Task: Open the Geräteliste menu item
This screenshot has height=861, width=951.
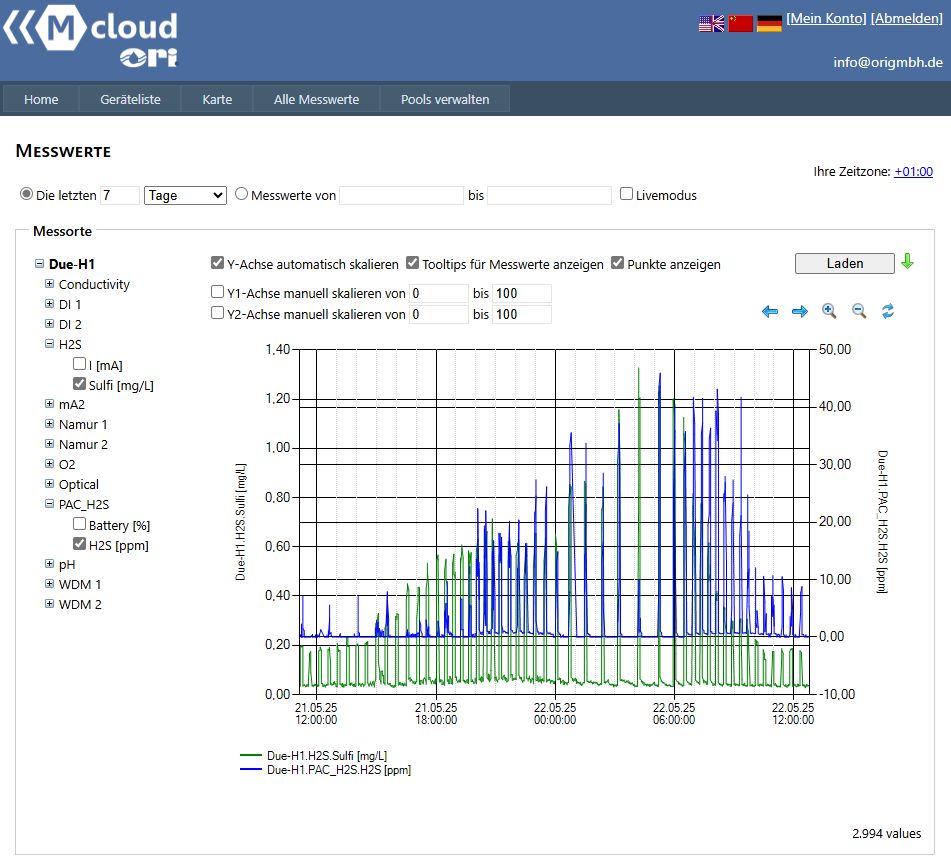Action: [x=130, y=99]
